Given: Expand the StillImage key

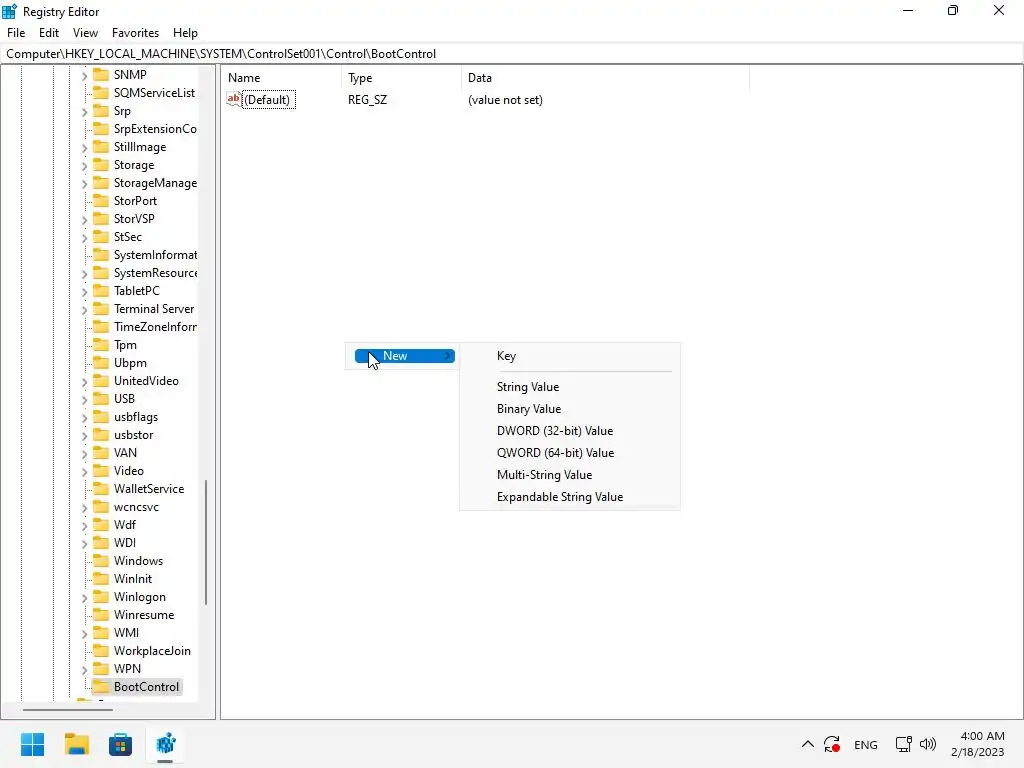Looking at the screenshot, I should [x=84, y=148].
